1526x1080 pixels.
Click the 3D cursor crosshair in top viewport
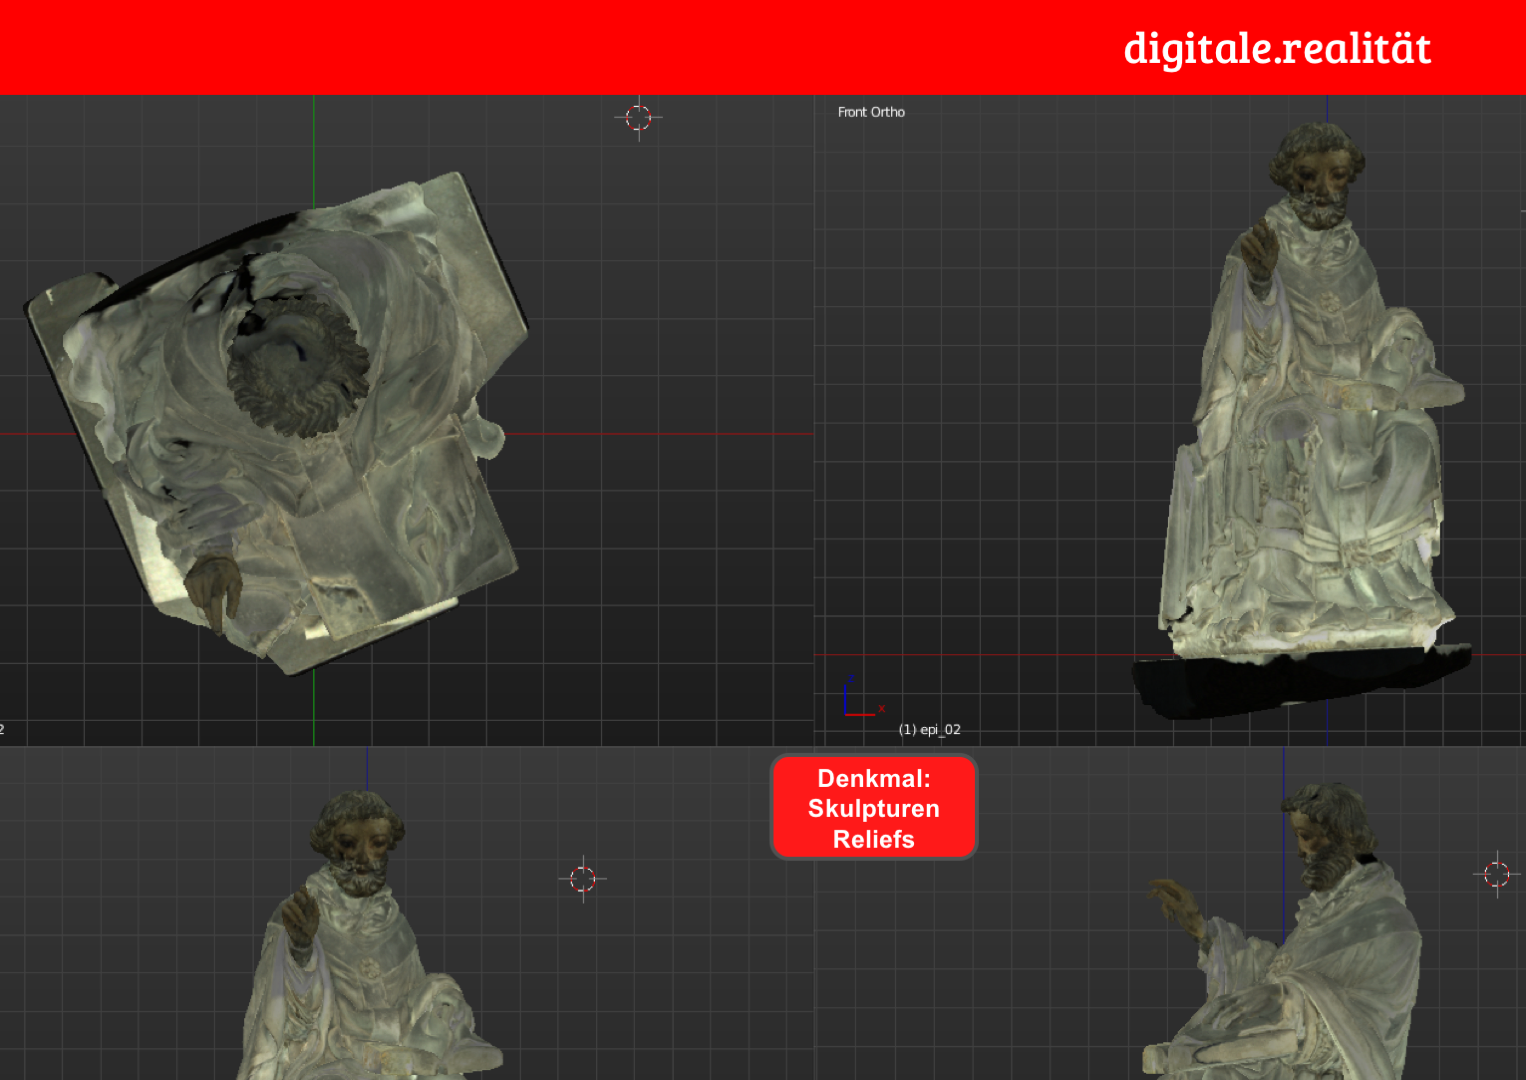pos(639,117)
